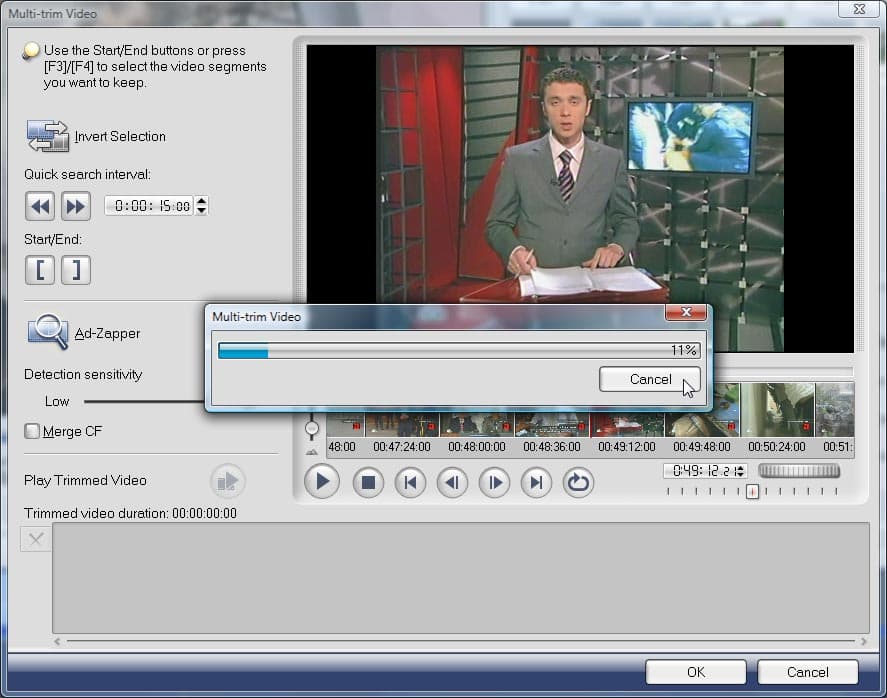This screenshot has width=887, height=698.
Task: Play the trimmed video
Action: 227,481
